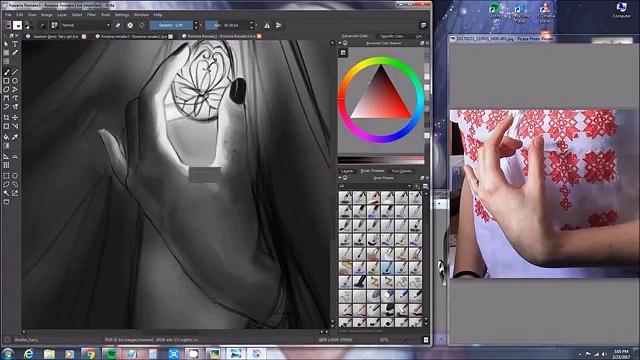Select the Line tool in toolbox
The image size is (640, 360).
pos(15,72)
